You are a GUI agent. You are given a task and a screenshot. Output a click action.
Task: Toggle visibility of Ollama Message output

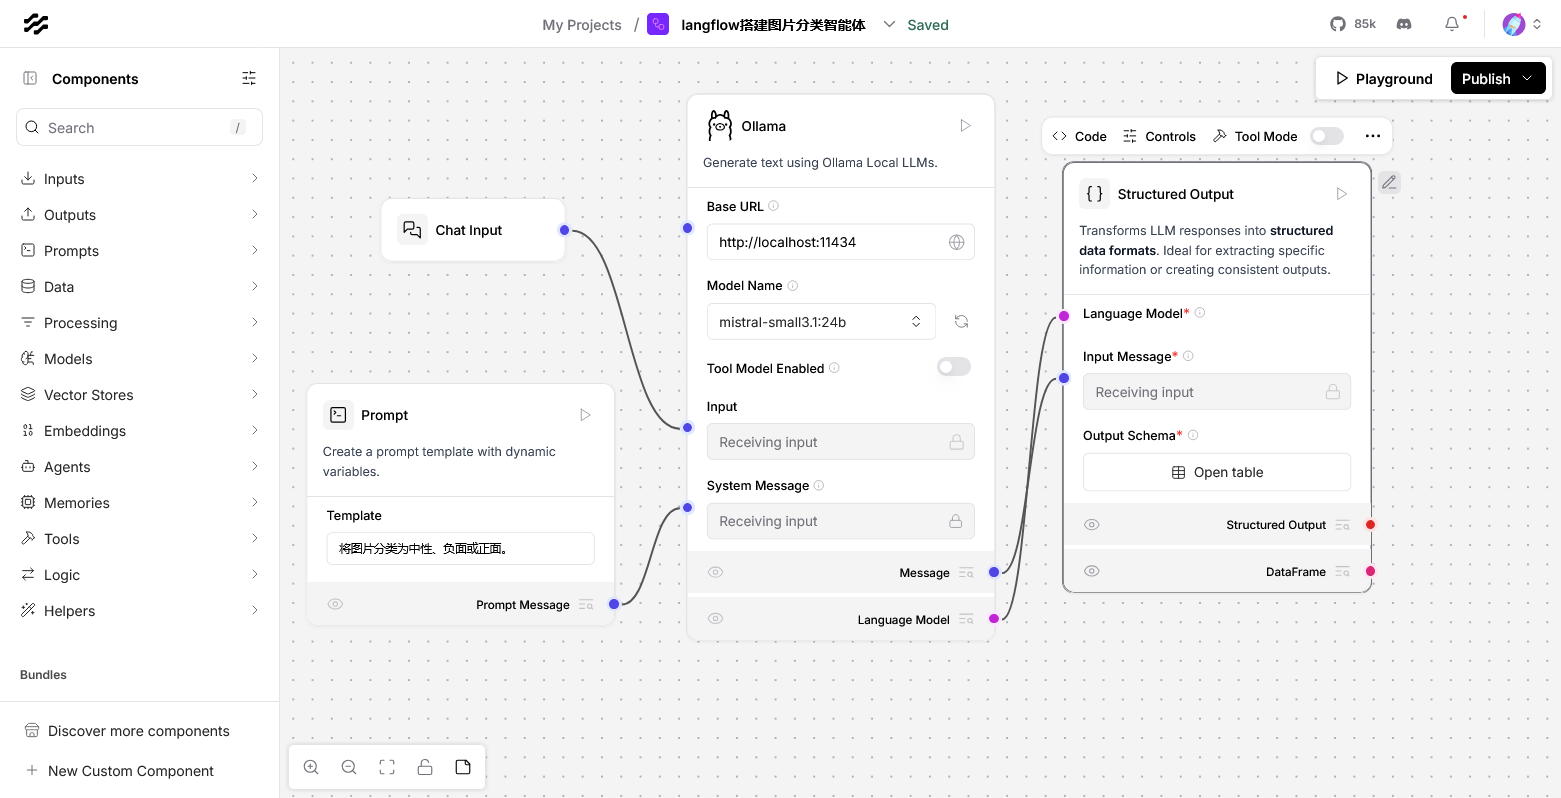(x=716, y=573)
